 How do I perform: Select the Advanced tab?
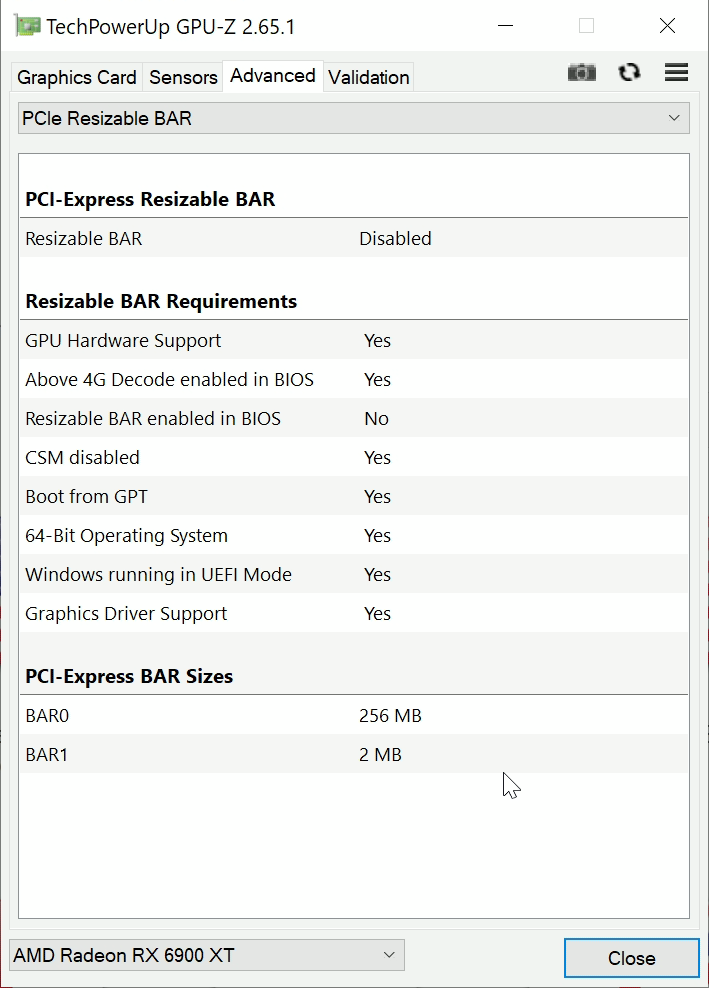point(272,76)
